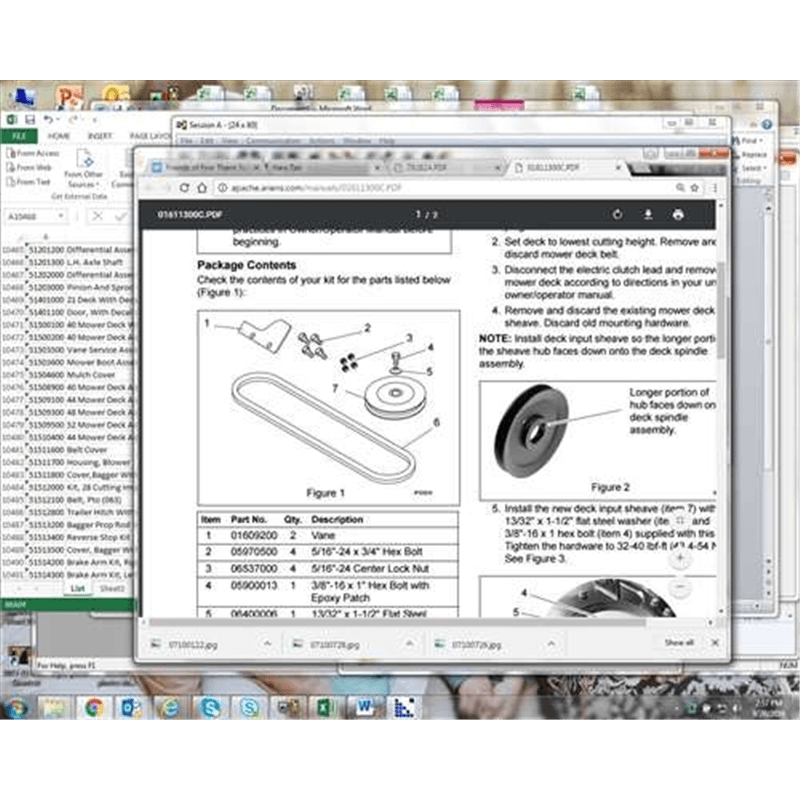
Task: Click Show all downloads
Action: point(679,642)
